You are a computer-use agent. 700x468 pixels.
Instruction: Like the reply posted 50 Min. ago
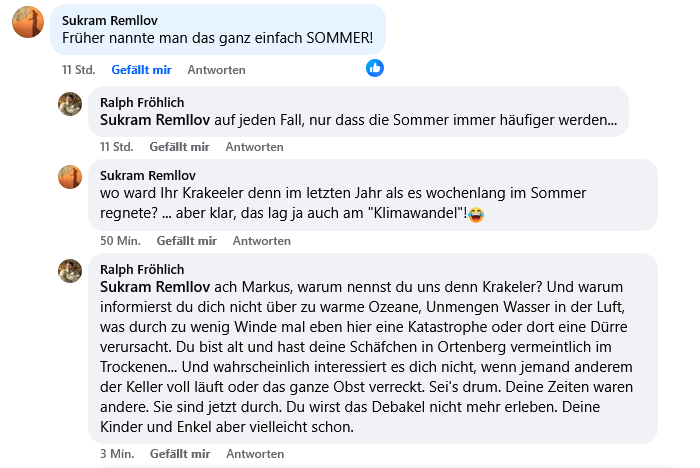coord(186,241)
